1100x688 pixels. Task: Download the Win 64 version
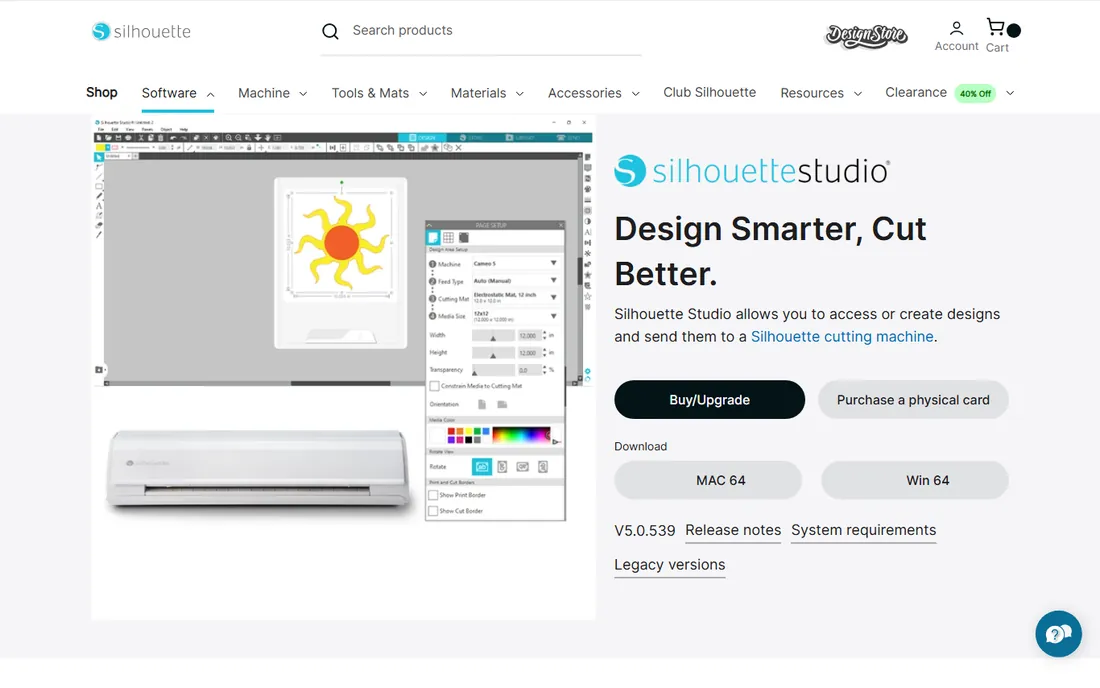pyautogui.click(x=915, y=480)
